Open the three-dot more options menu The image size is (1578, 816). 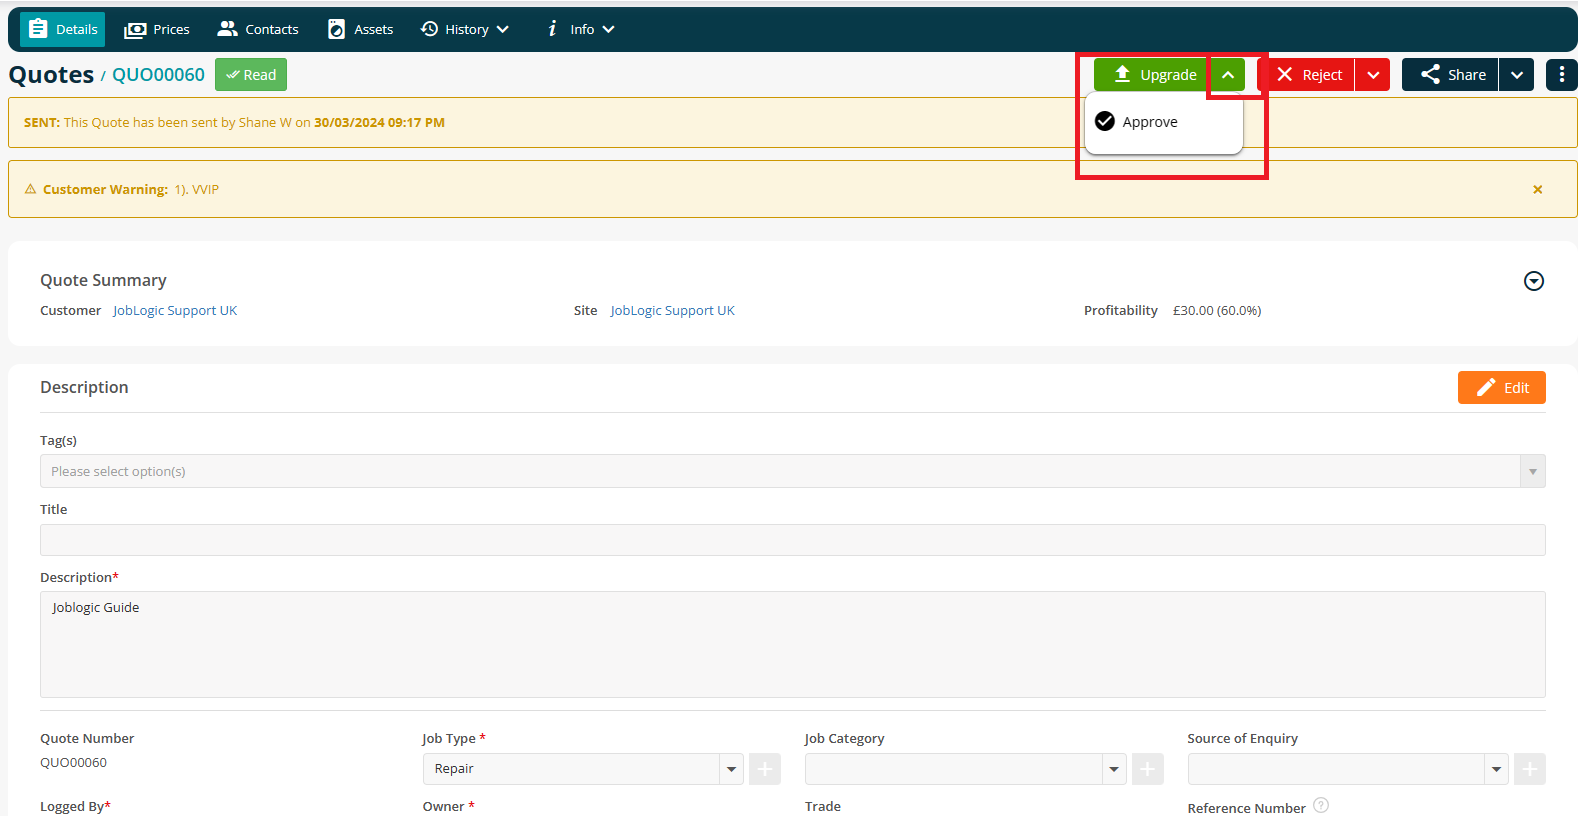(x=1562, y=75)
